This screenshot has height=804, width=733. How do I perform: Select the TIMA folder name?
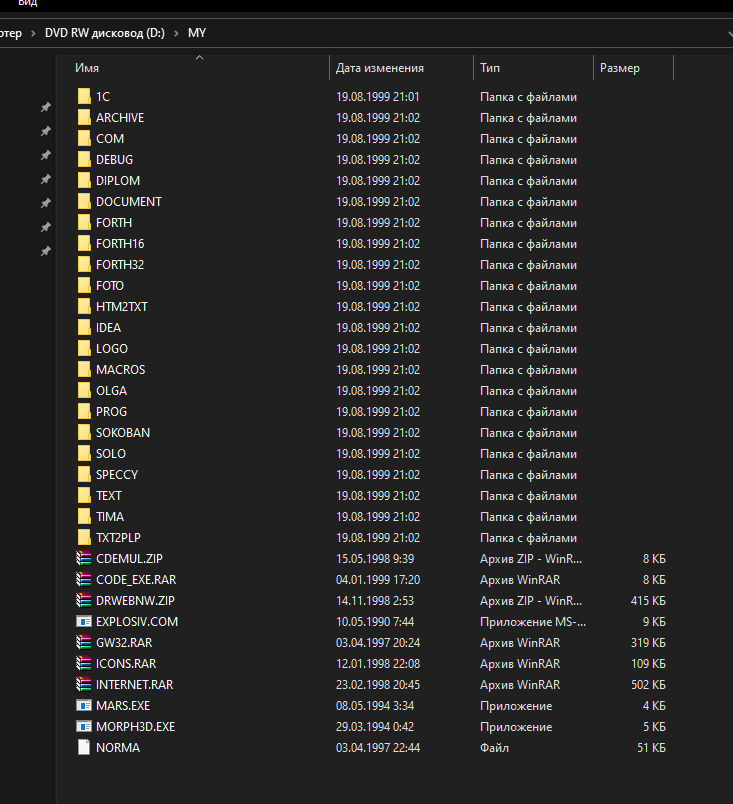coord(110,517)
